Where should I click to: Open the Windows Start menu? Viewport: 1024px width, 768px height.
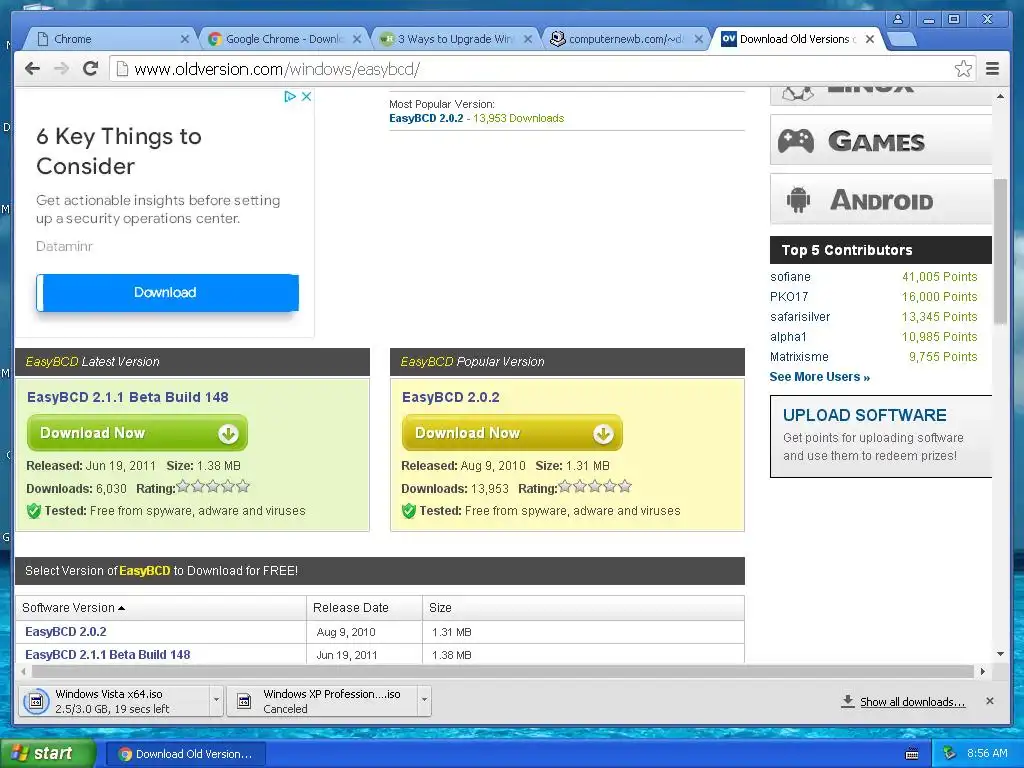(x=46, y=754)
